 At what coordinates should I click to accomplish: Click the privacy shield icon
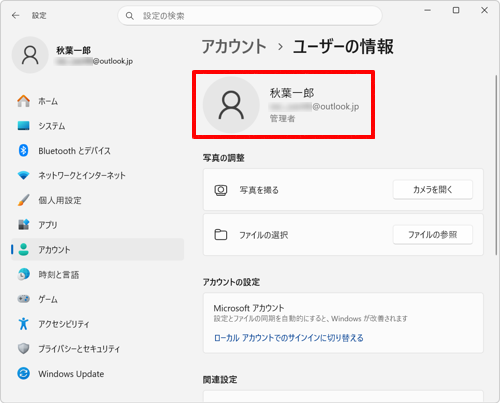point(24,348)
